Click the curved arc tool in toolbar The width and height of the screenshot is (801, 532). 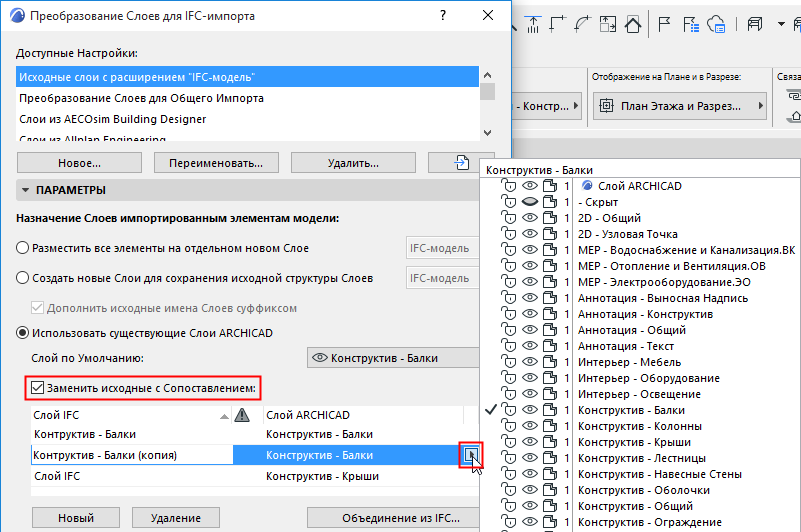coord(582,24)
